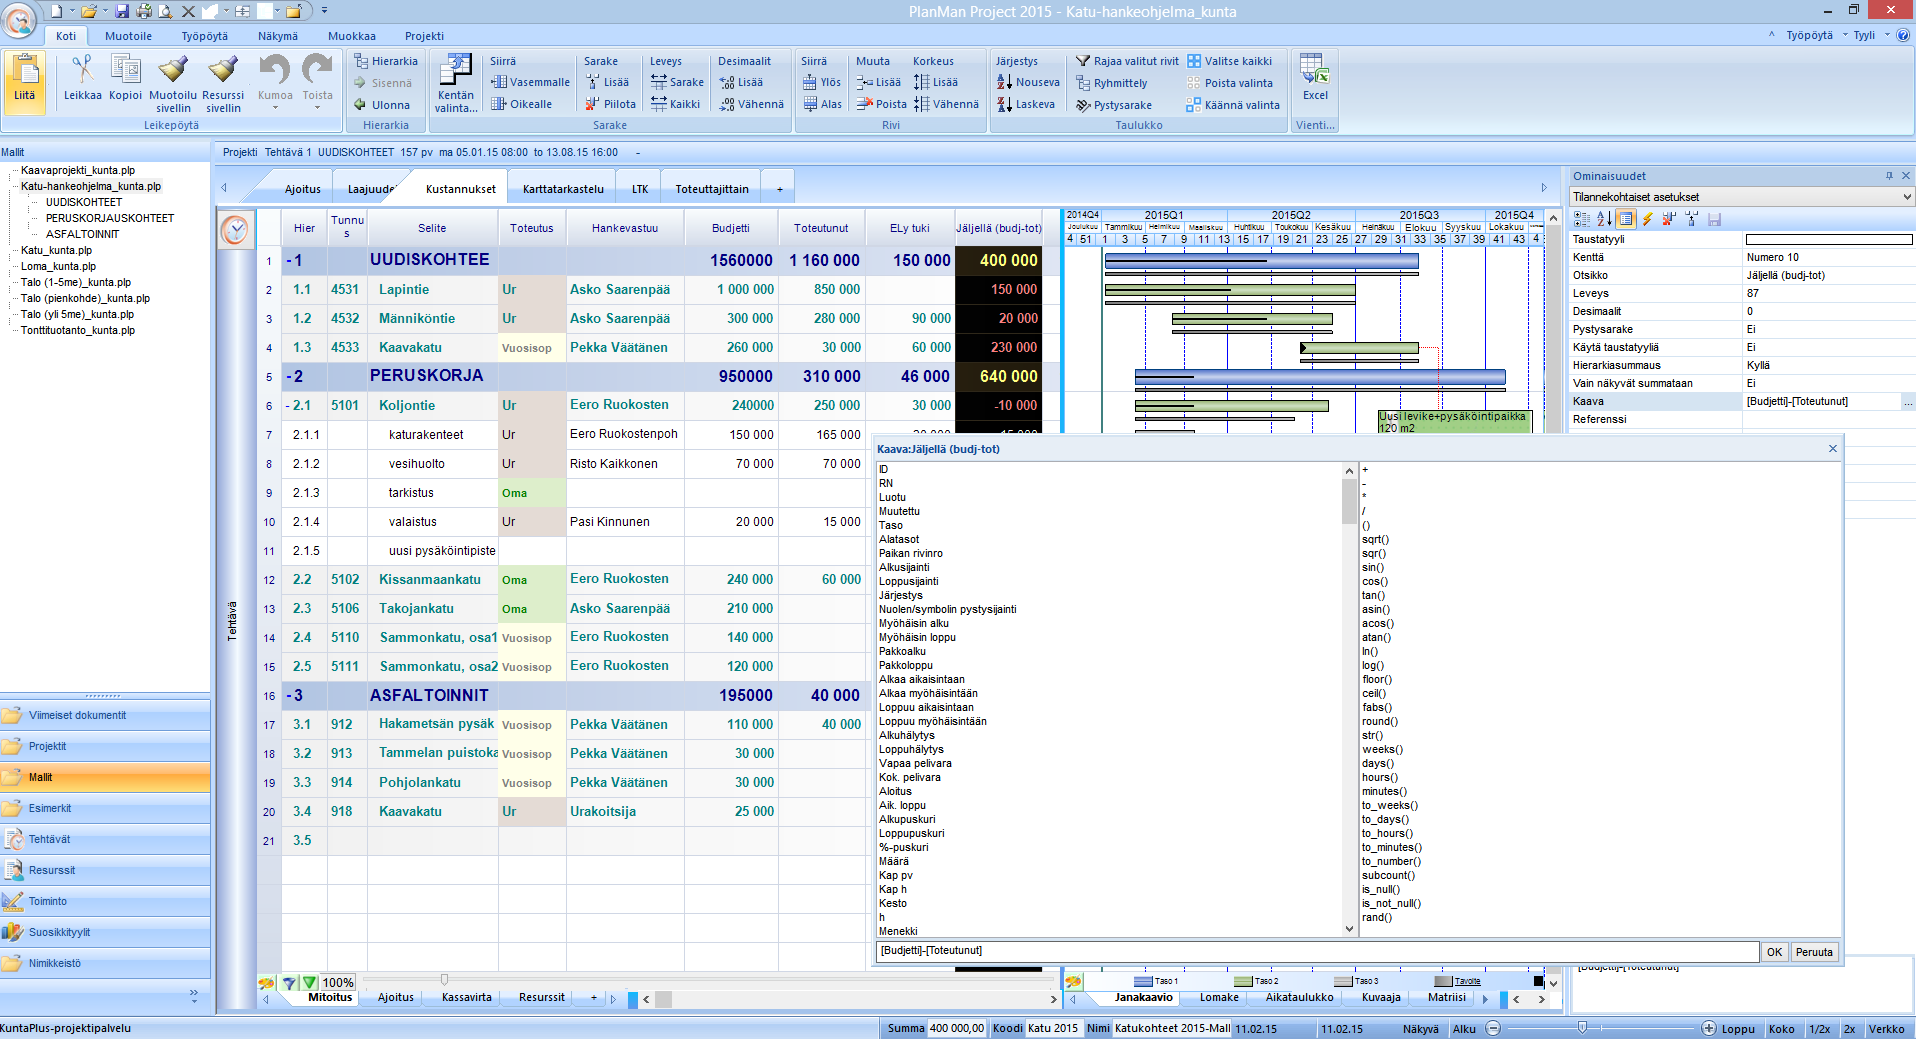Screen dimensions: 1916x1039
Task: Collapse group -1 UUDISKOHTEET row
Action: click(289, 261)
